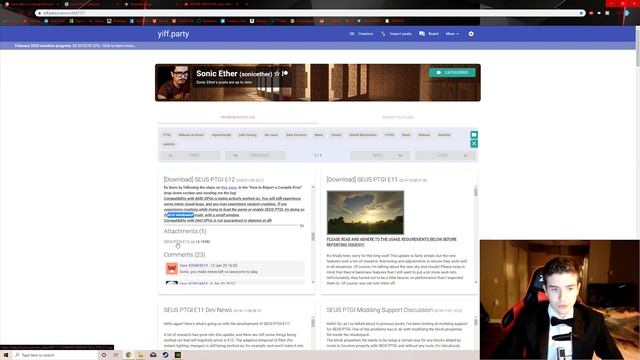Open the SEUS PTGI E12 download post title
The height and width of the screenshot is (360, 640).
point(199,180)
